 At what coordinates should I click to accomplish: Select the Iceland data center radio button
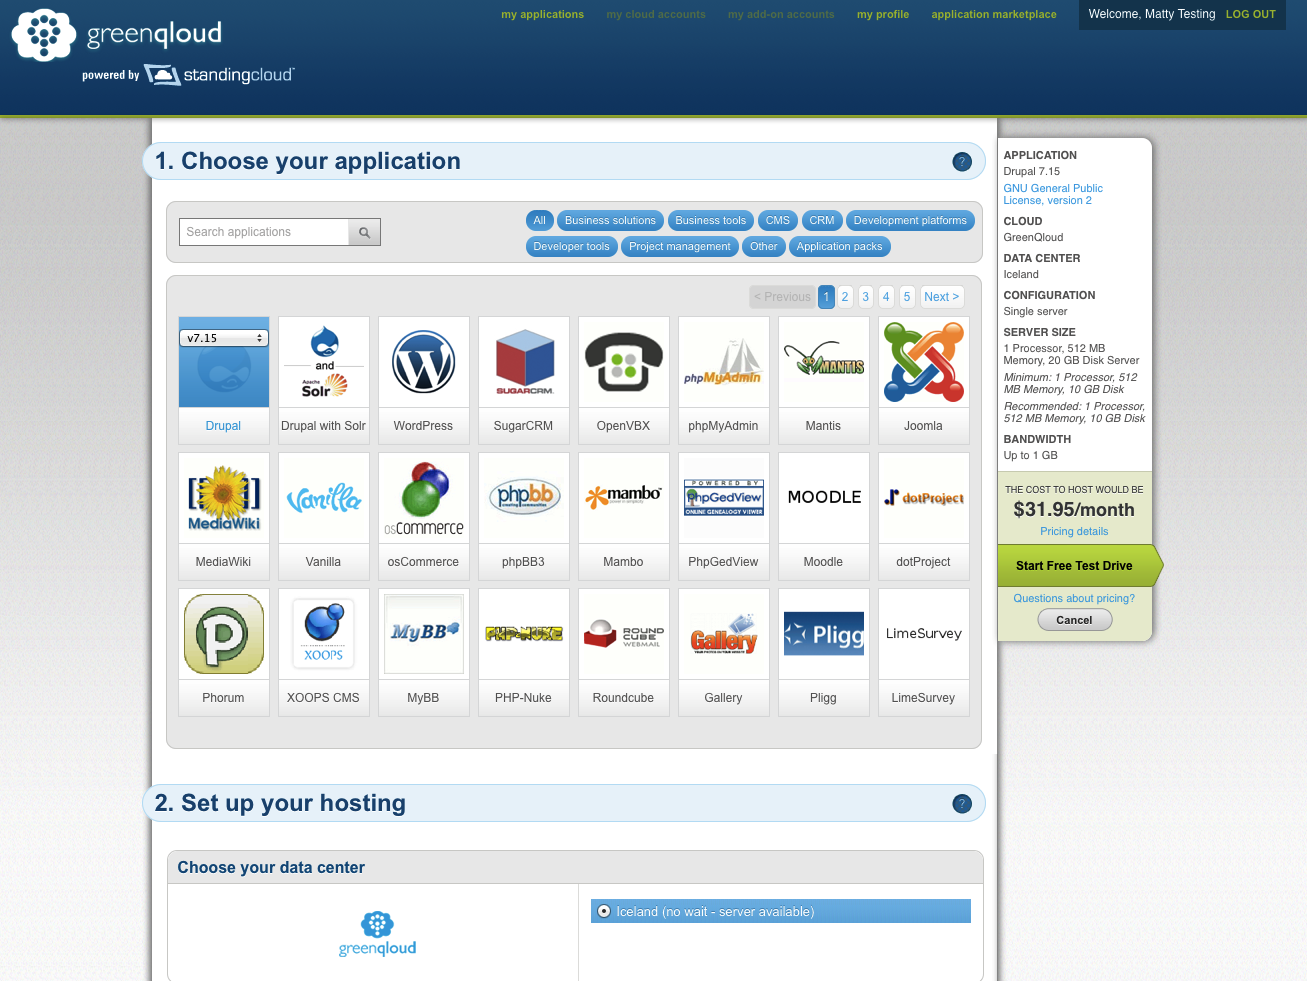click(604, 912)
